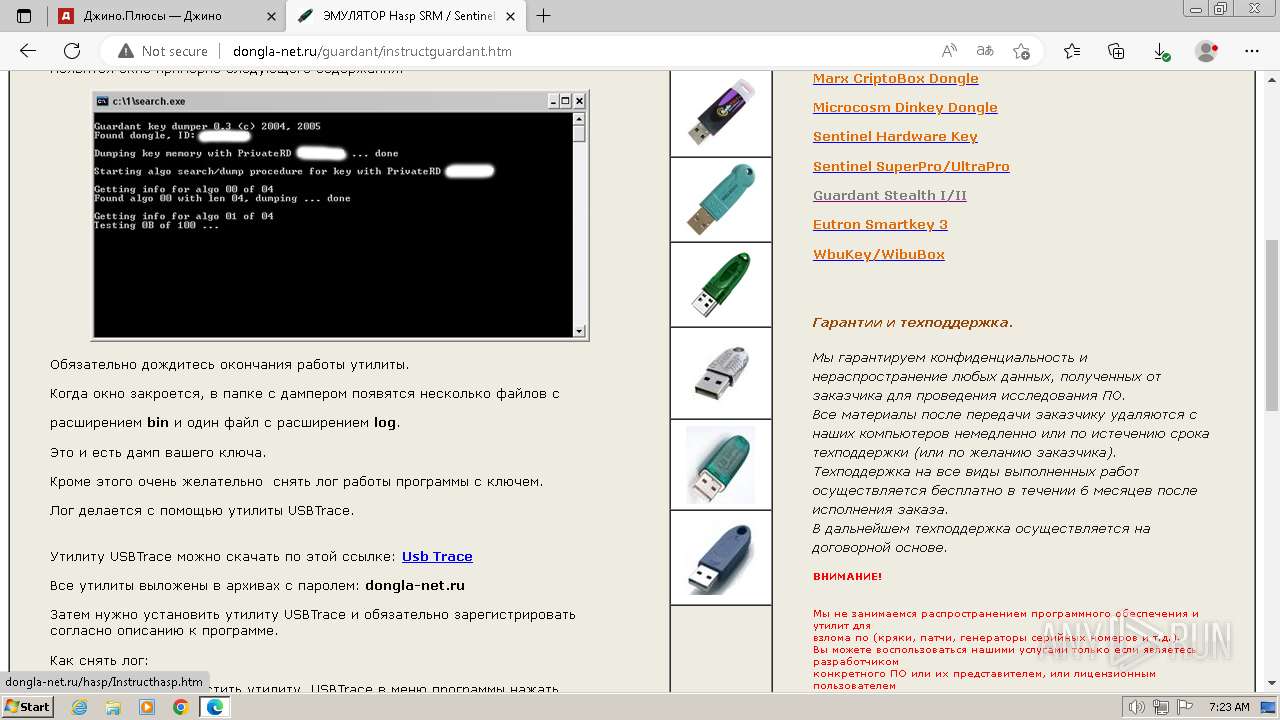The width and height of the screenshot is (1280, 720).
Task: Open the Guardant Stealth I/II link
Action: [x=890, y=195]
